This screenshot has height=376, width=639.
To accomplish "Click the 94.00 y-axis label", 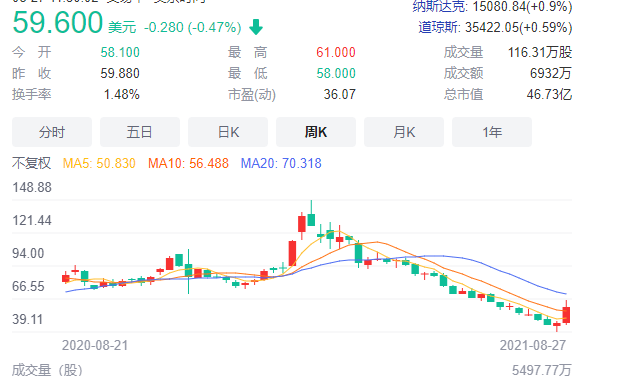I will pos(28,253).
